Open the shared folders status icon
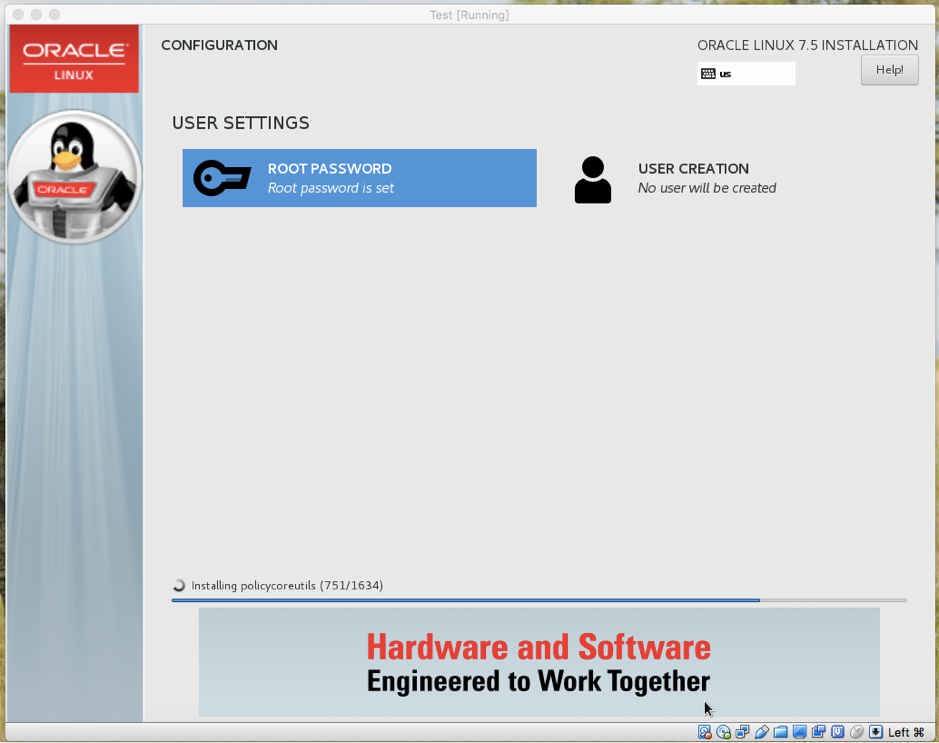This screenshot has height=743, width=939. 779,731
